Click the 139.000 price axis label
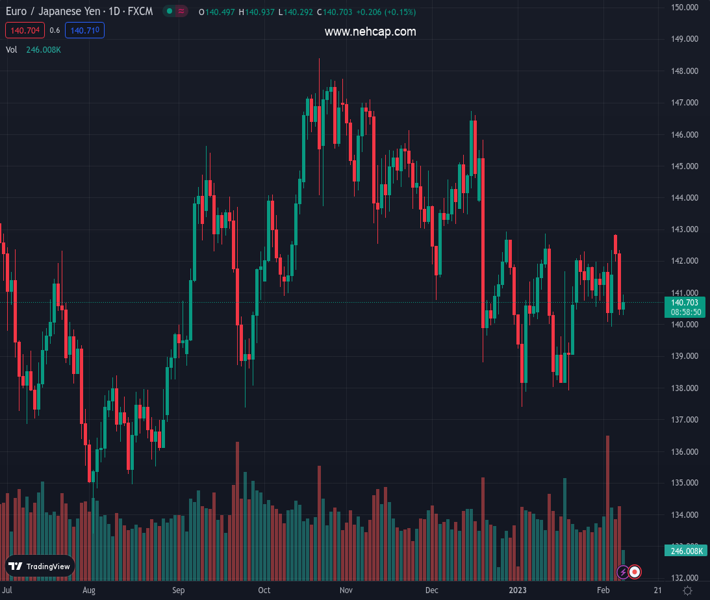The width and height of the screenshot is (710, 600). (685, 356)
